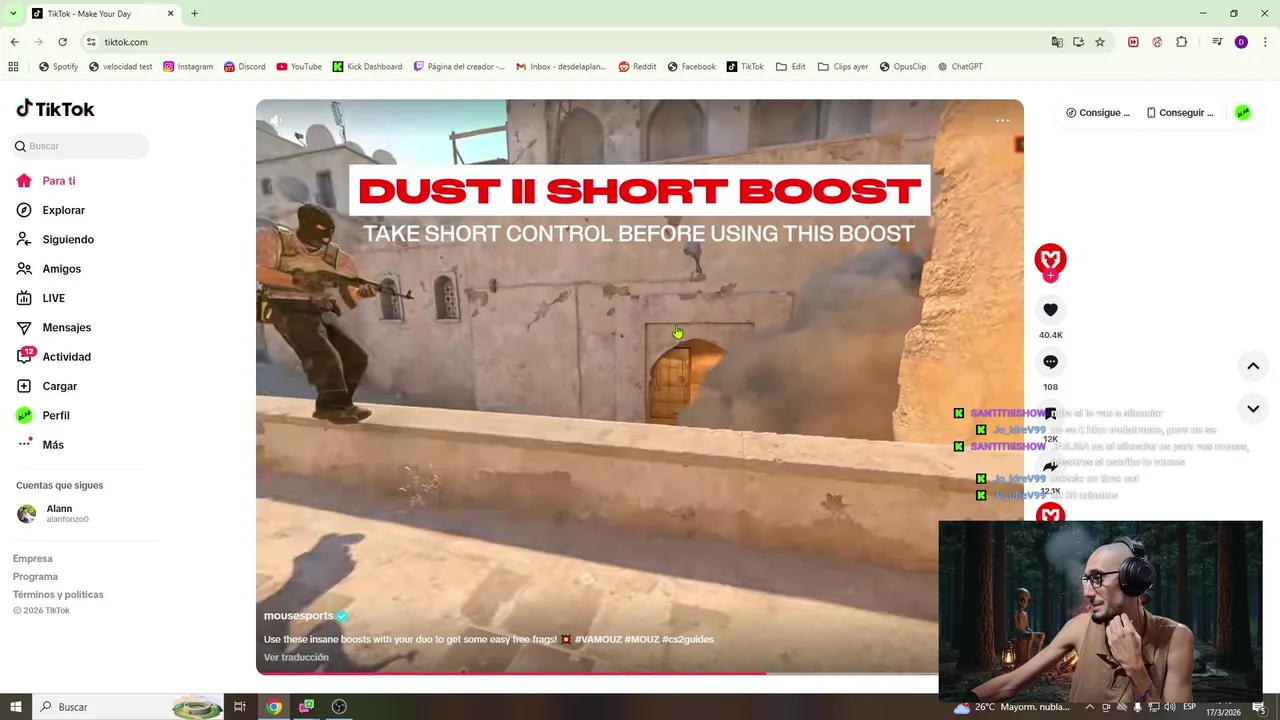Show hidden system tray icons
The image size is (1280, 720).
tap(1090, 707)
